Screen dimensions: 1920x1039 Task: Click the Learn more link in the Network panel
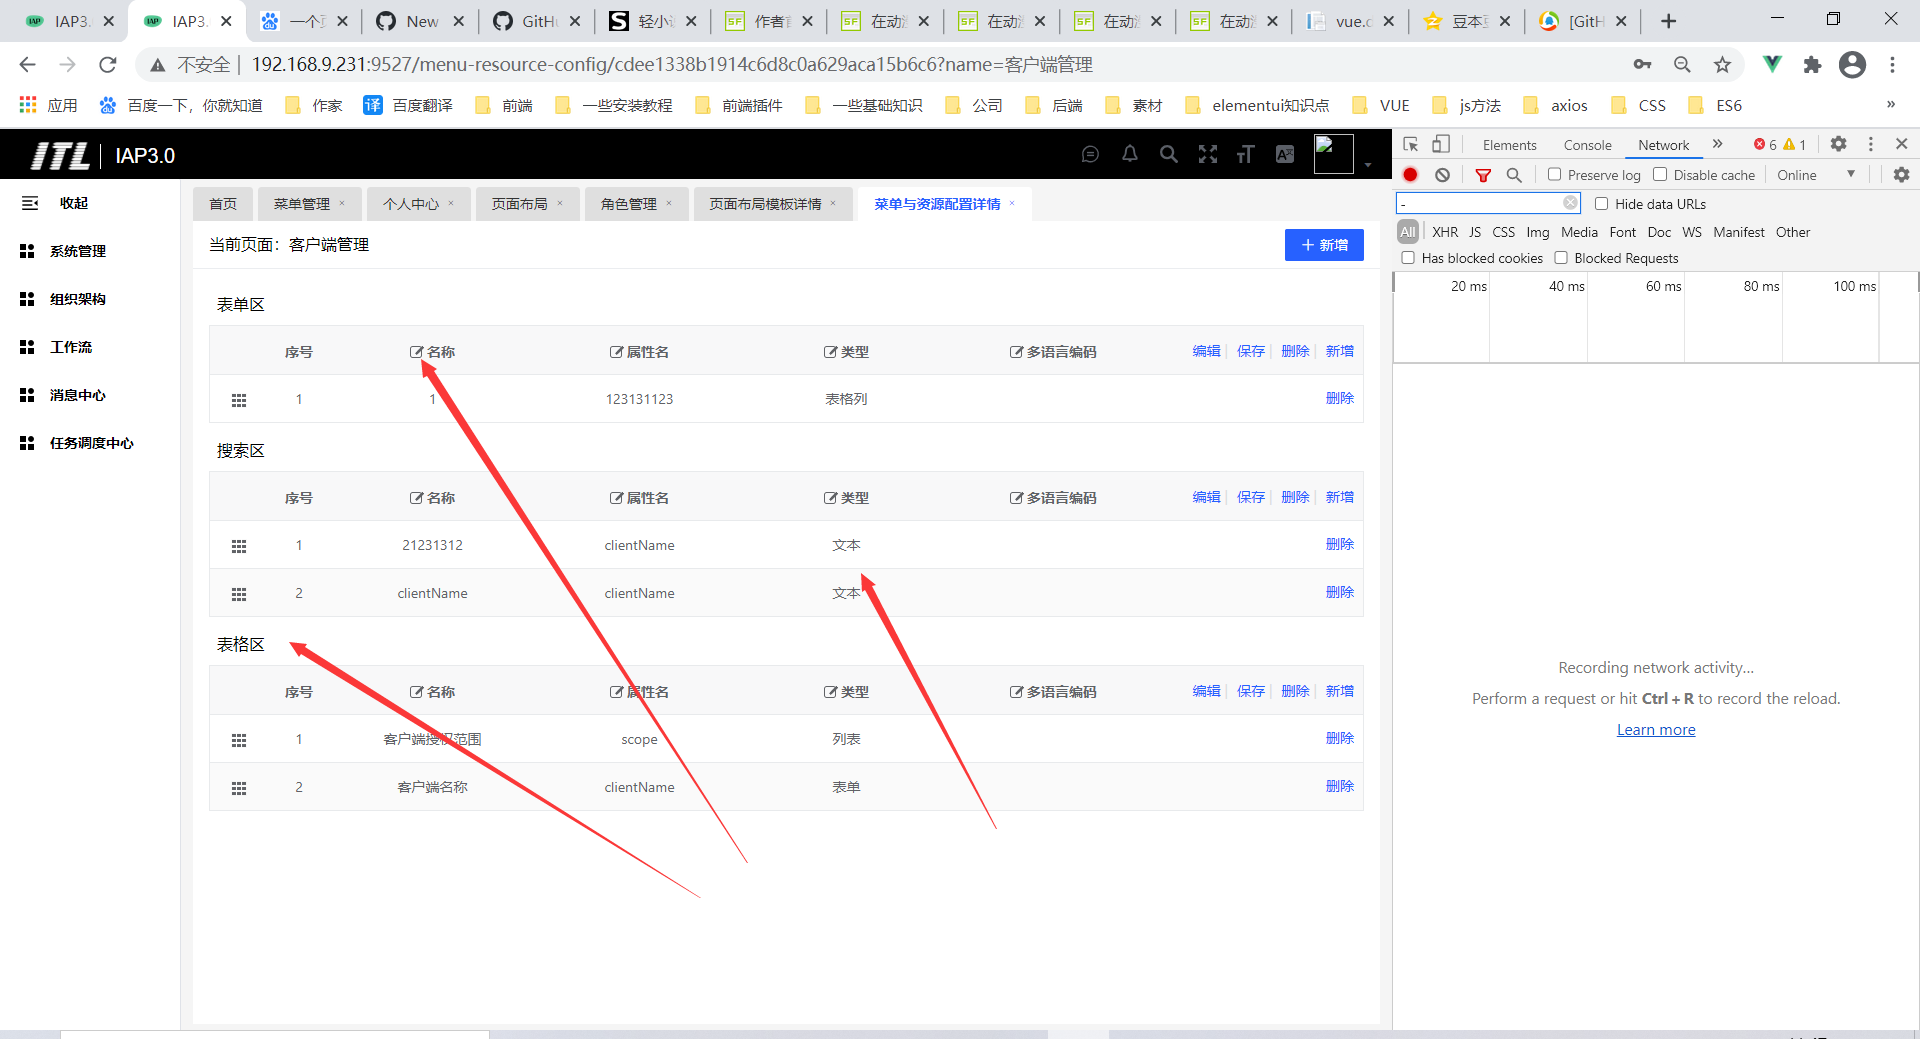pos(1655,729)
